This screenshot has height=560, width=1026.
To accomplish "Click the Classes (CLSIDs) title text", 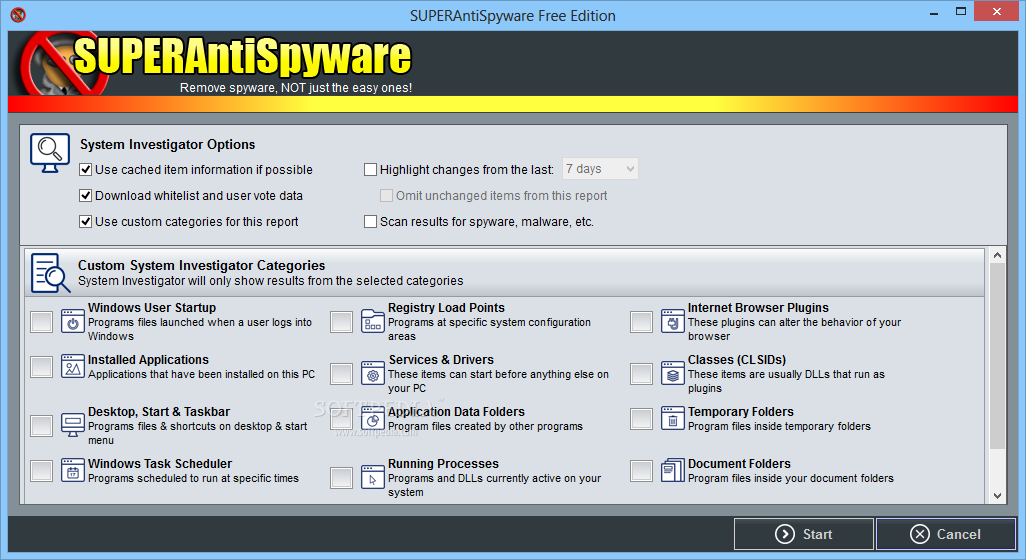I will point(737,360).
